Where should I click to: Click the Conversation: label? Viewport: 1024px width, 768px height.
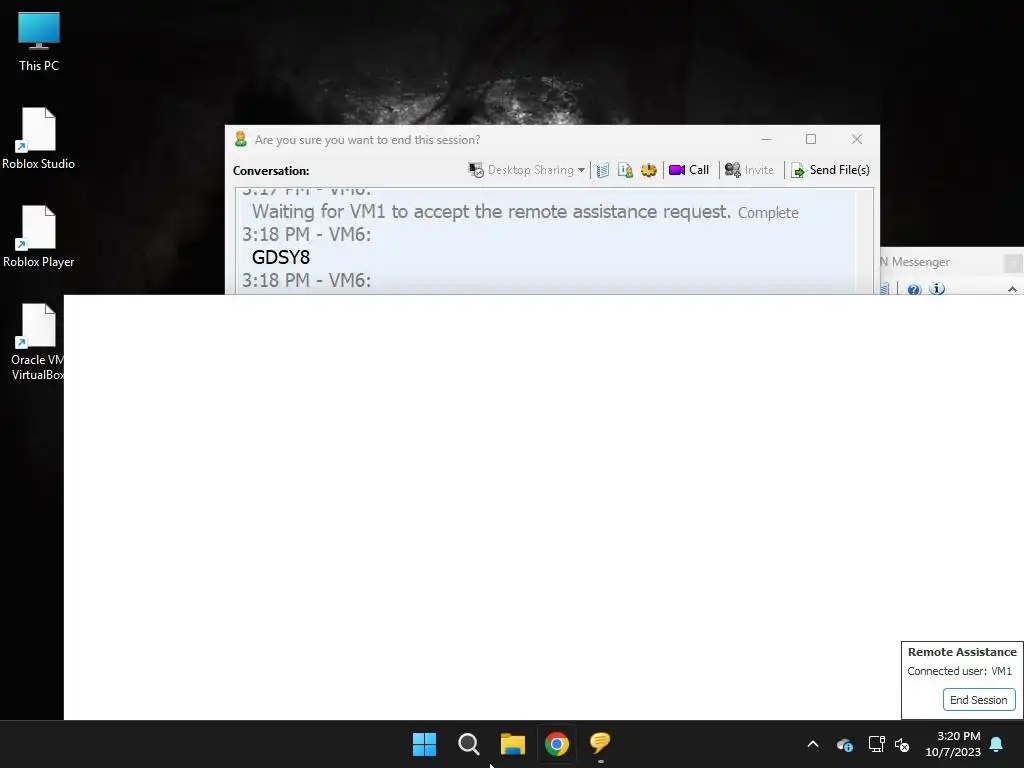[x=271, y=170]
